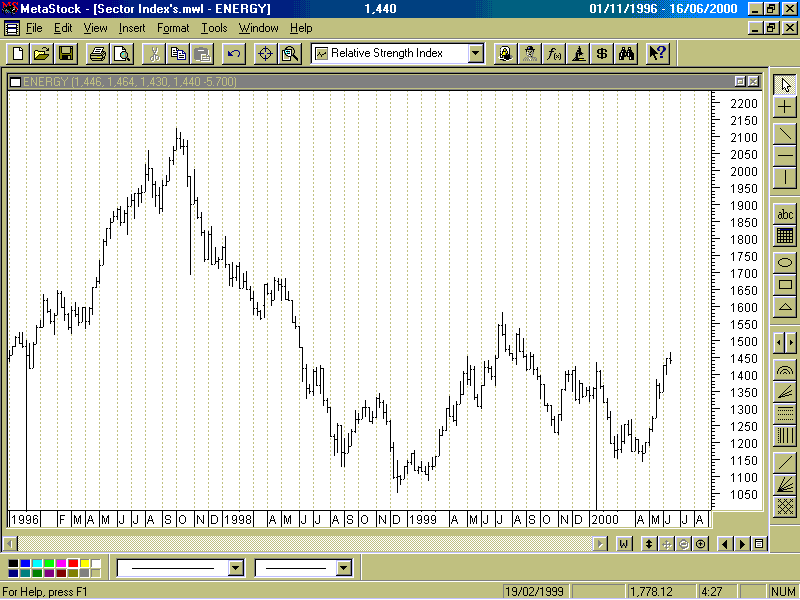Open the Window menu
Screen dimensions: 800x600
pyautogui.click(x=258, y=28)
